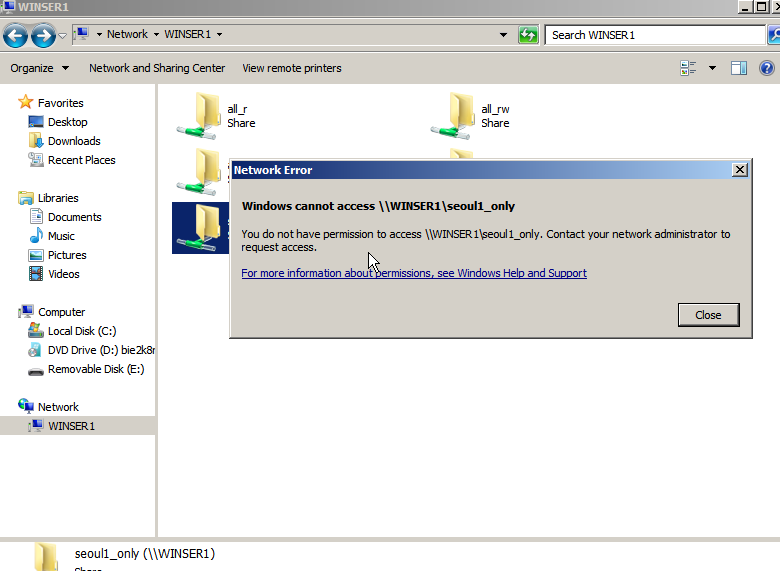This screenshot has width=780, height=571.
Task: Open Windows Help and Support permissions link
Action: (x=414, y=273)
